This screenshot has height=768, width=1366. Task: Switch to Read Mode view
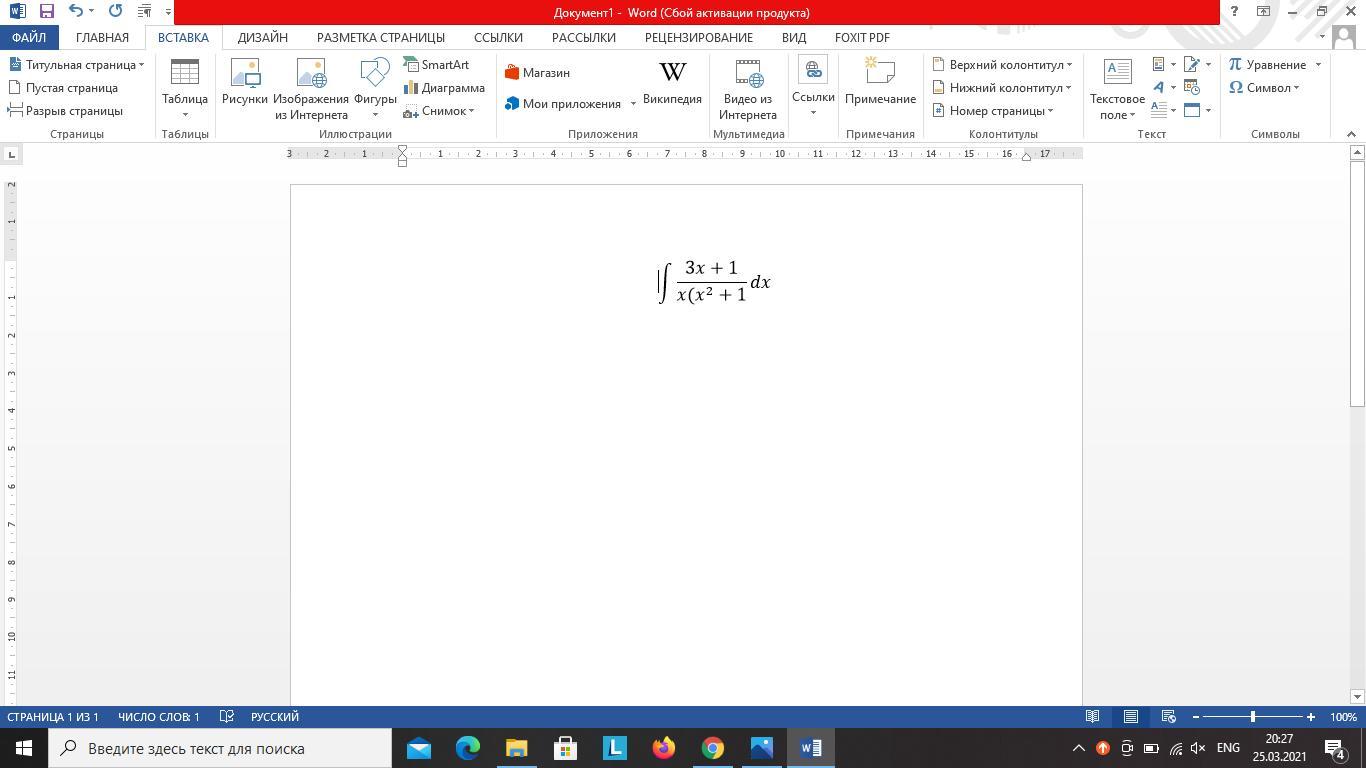tap(1093, 717)
